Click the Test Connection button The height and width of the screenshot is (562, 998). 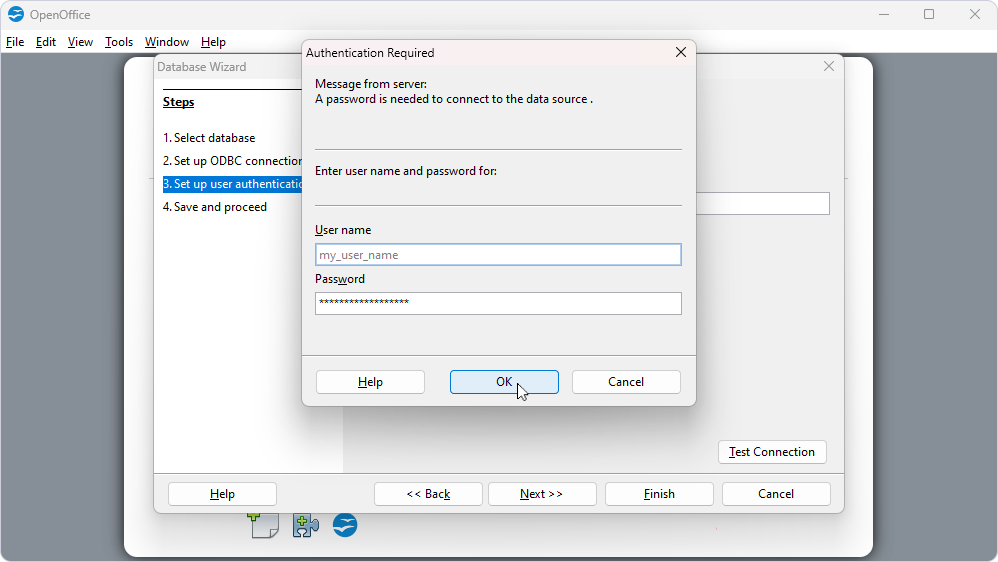pos(772,452)
